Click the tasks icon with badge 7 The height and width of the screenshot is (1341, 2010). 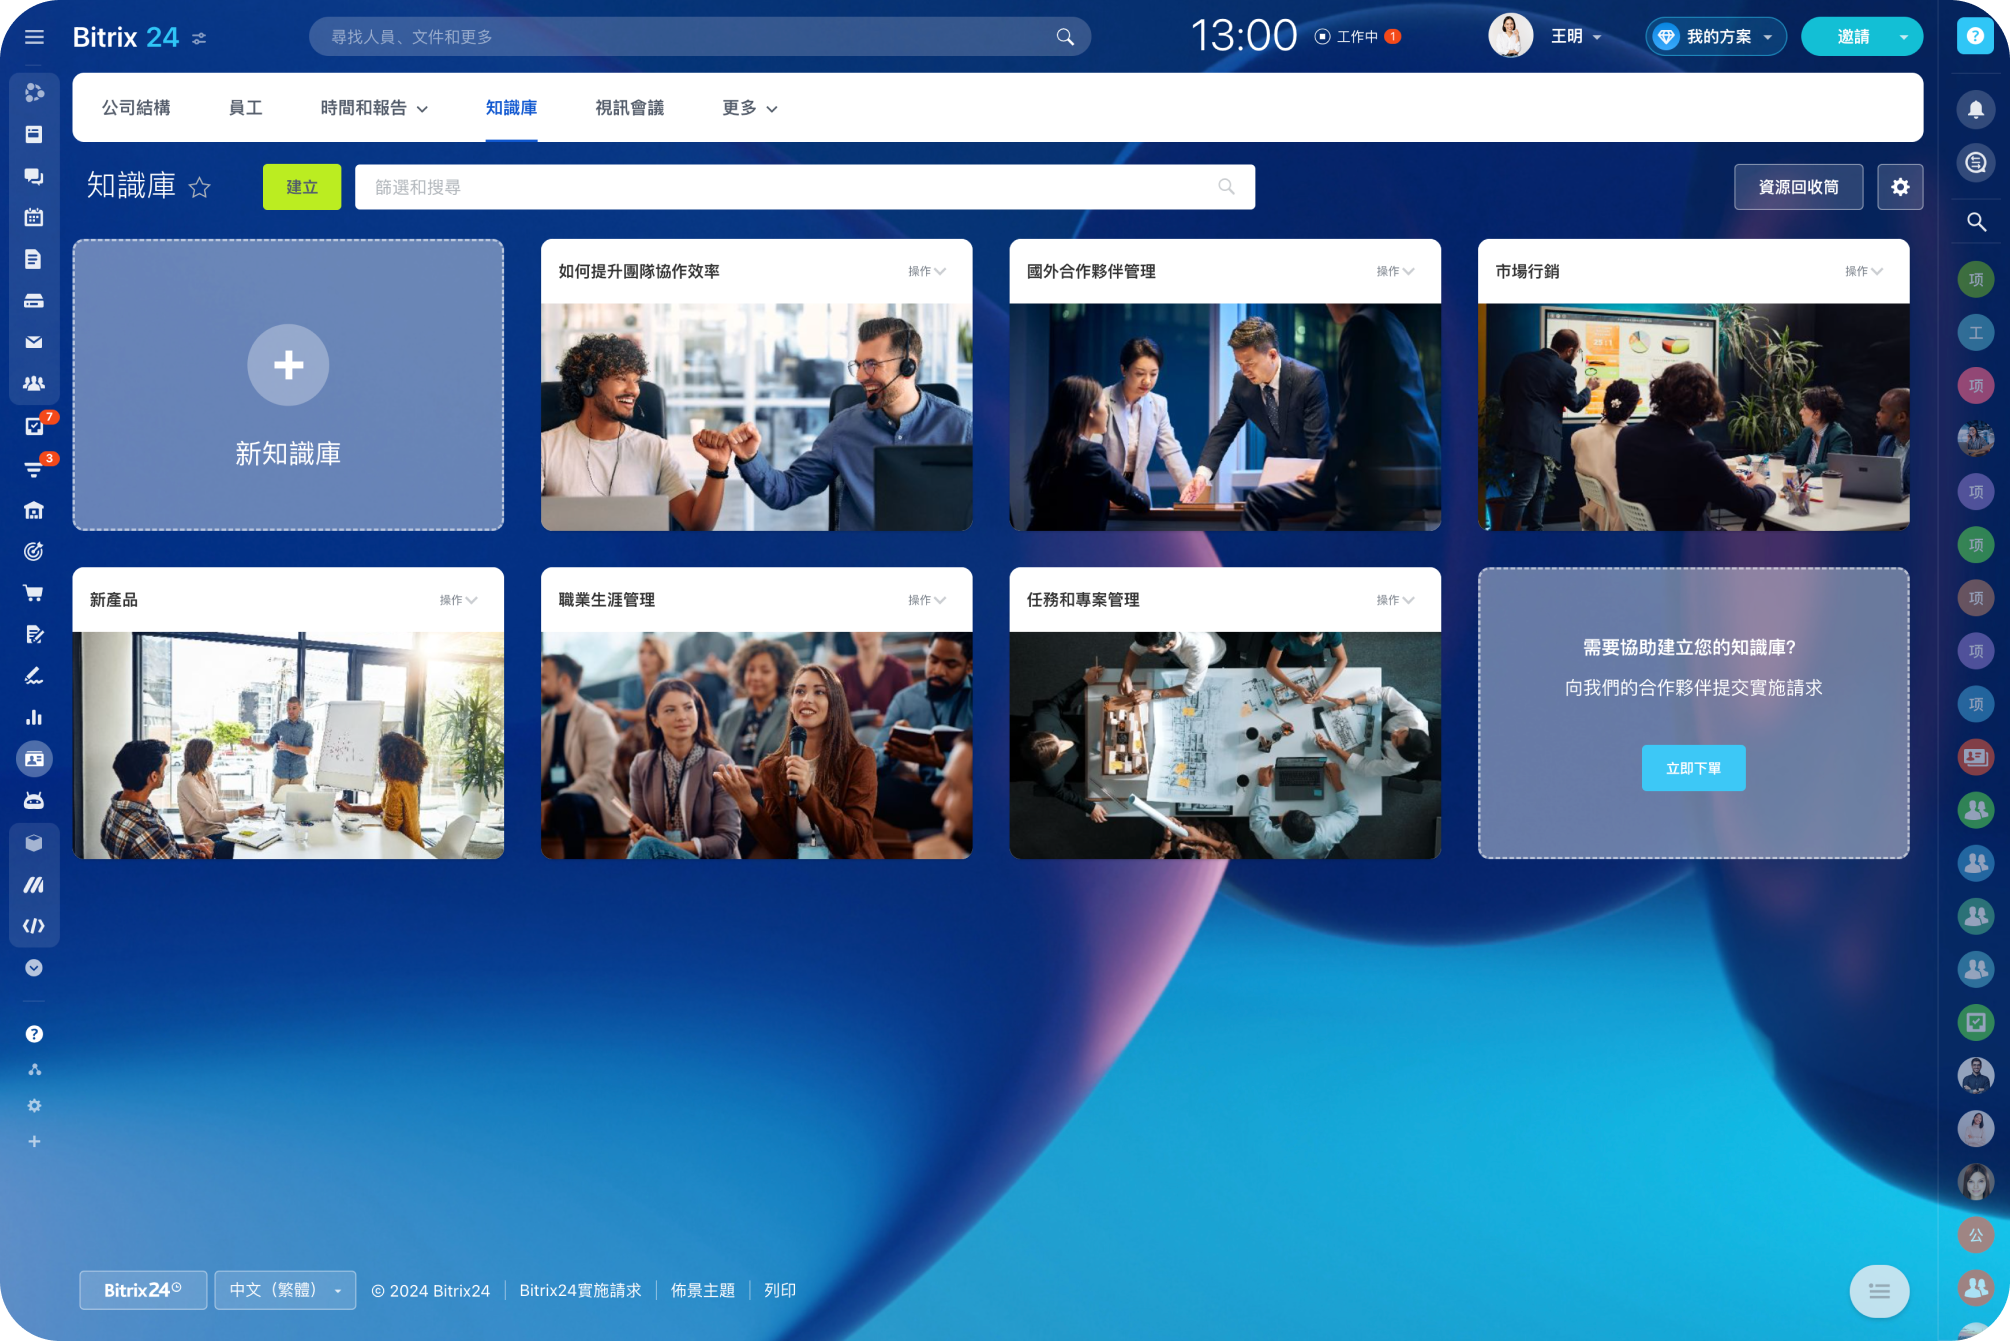(x=34, y=426)
